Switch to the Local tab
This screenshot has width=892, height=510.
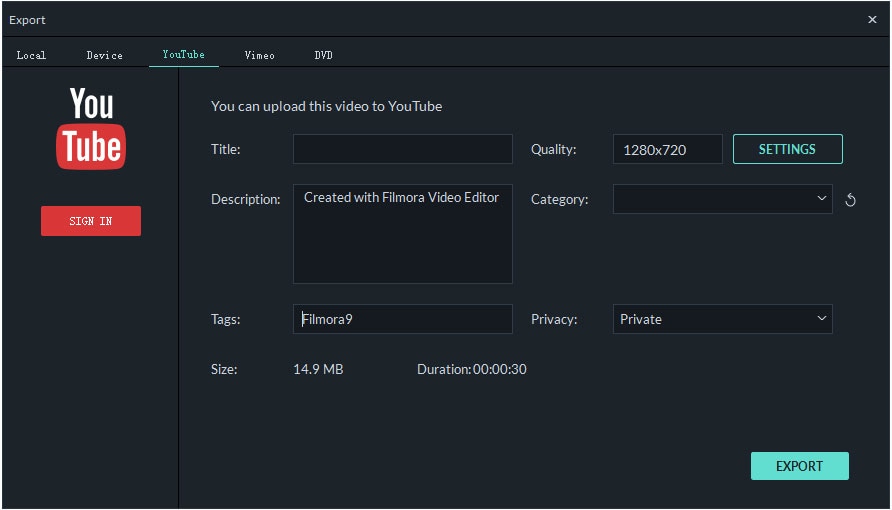click(31, 55)
